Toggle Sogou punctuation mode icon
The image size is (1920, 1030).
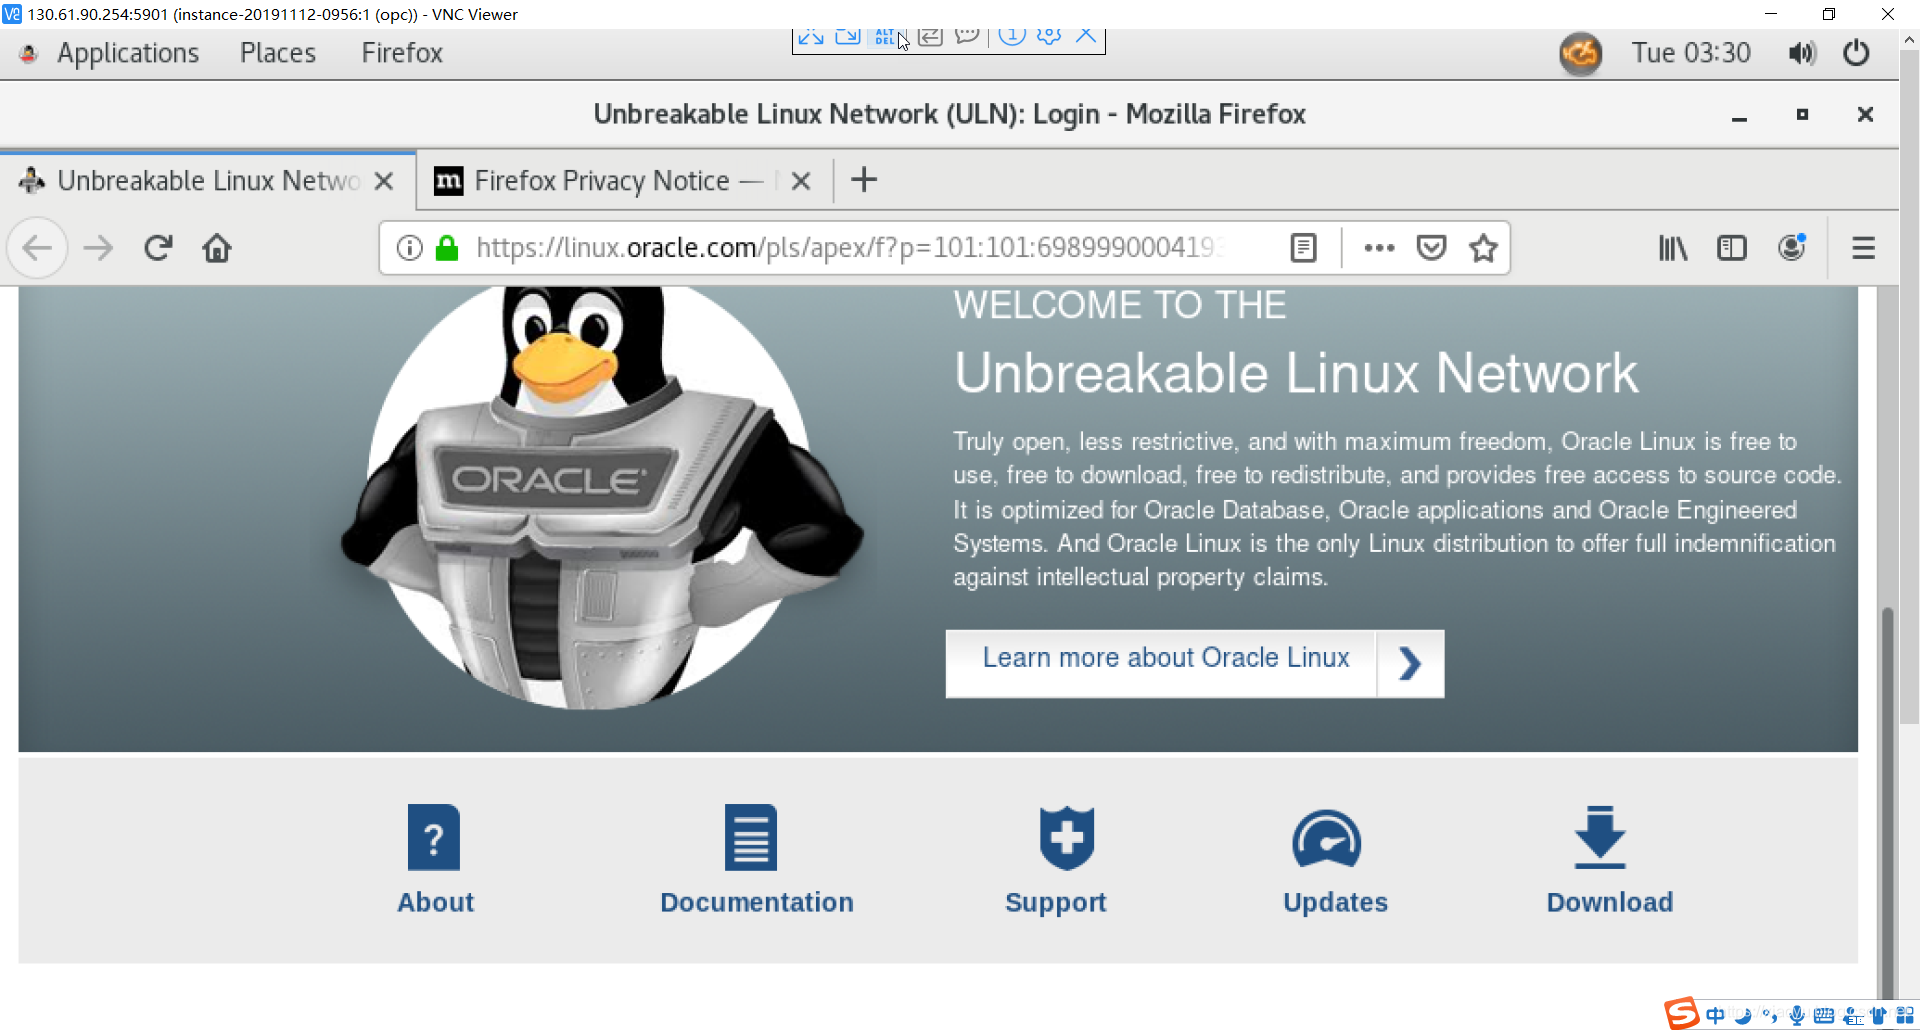pos(1770,1016)
